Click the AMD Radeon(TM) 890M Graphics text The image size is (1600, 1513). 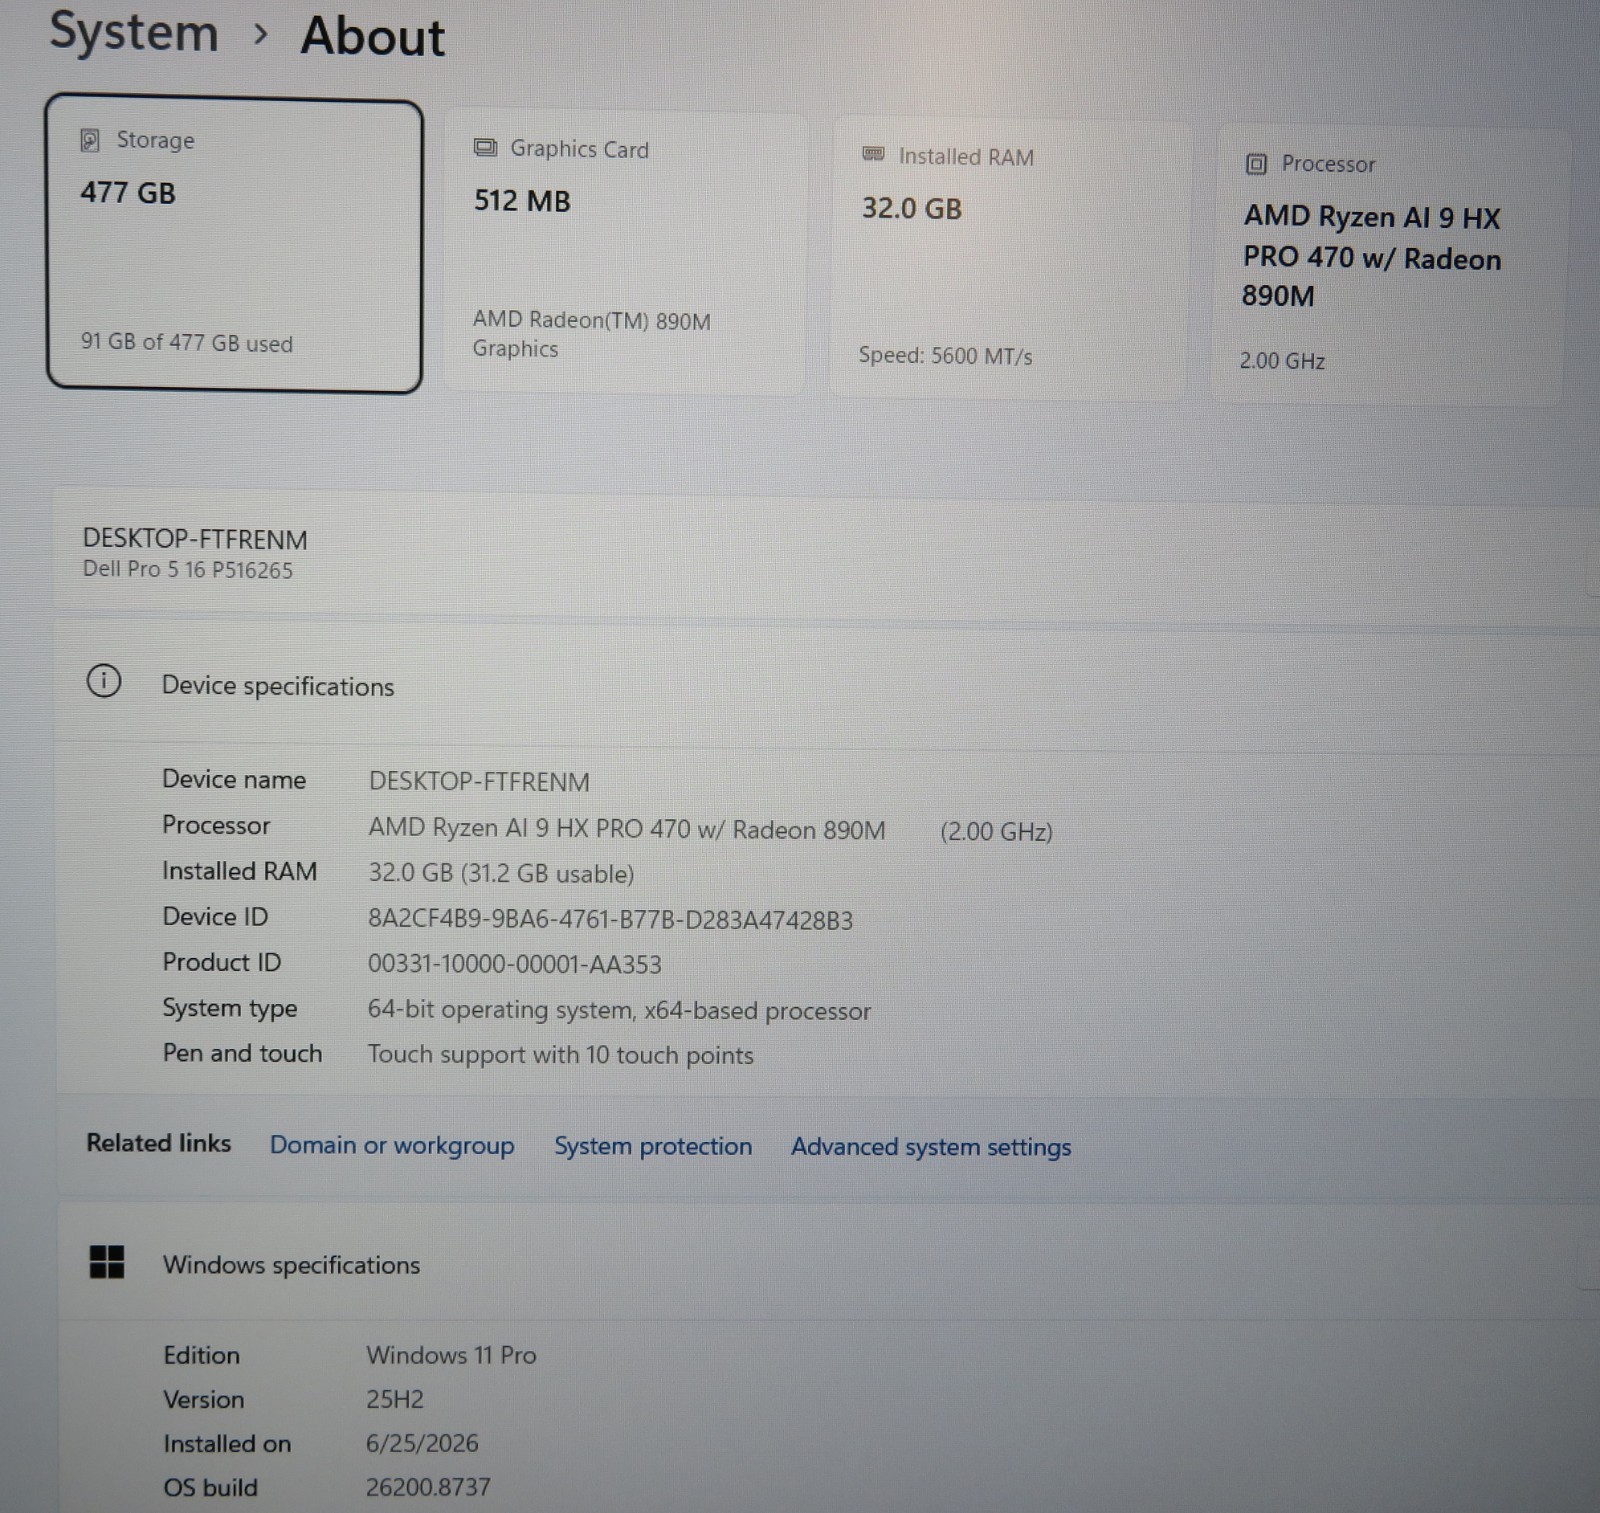pyautogui.click(x=592, y=334)
